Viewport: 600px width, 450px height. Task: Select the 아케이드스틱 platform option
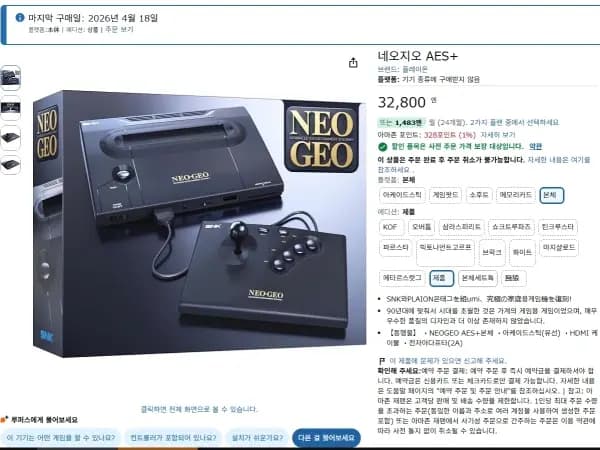coord(402,195)
